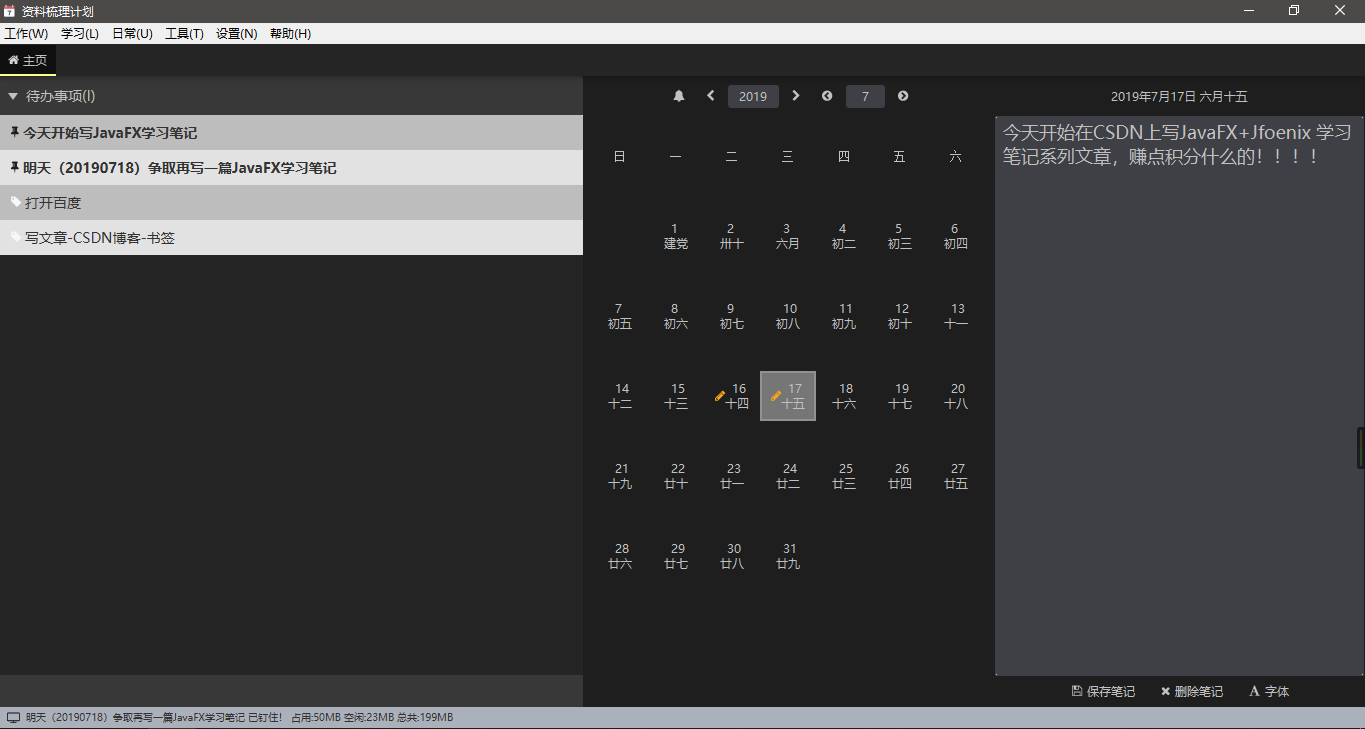Collapse the 待办事项 section triangle
This screenshot has height=729, width=1365.
pyautogui.click(x=13, y=96)
